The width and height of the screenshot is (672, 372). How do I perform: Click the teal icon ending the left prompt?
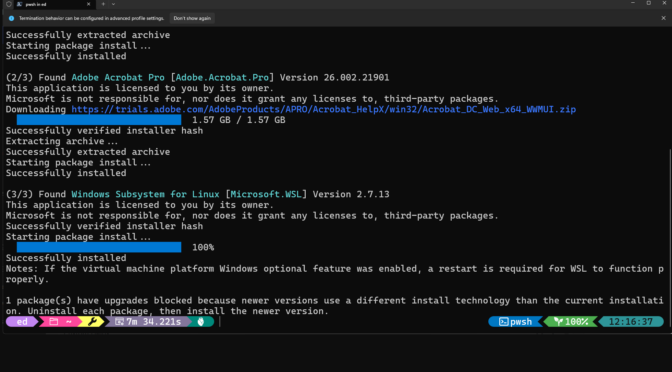[x=201, y=321]
